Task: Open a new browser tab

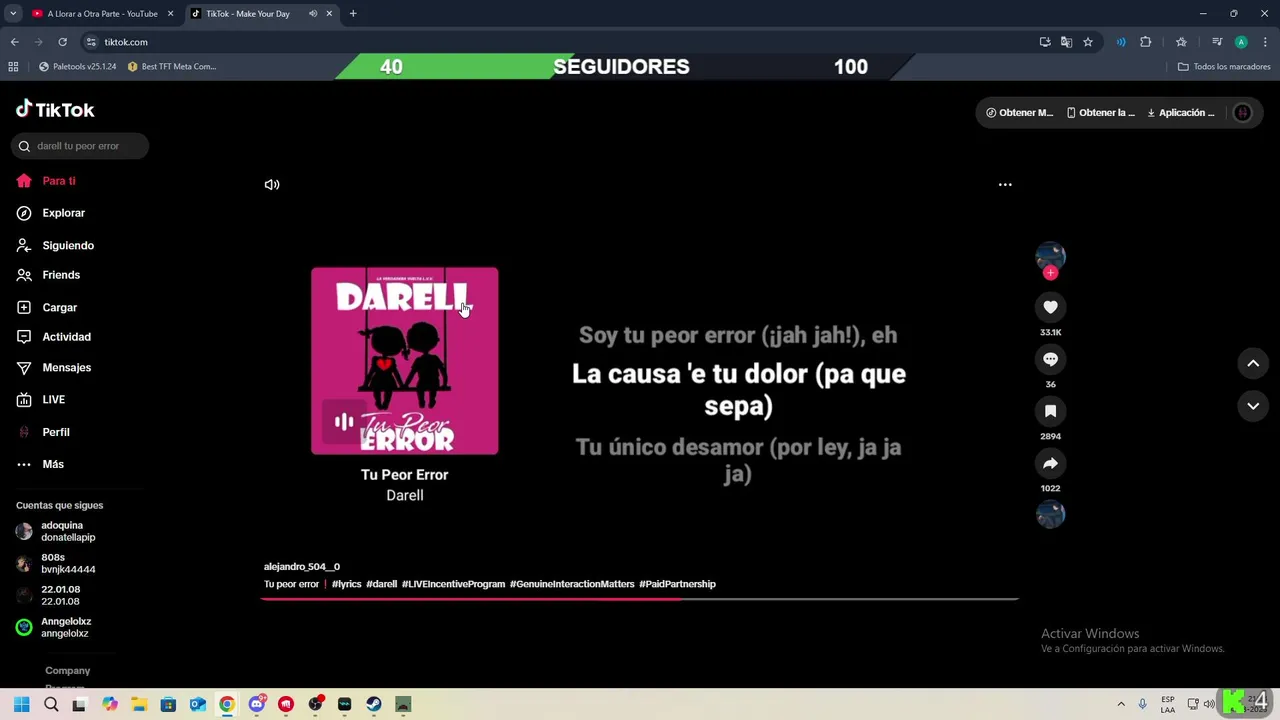Action: 353,14
